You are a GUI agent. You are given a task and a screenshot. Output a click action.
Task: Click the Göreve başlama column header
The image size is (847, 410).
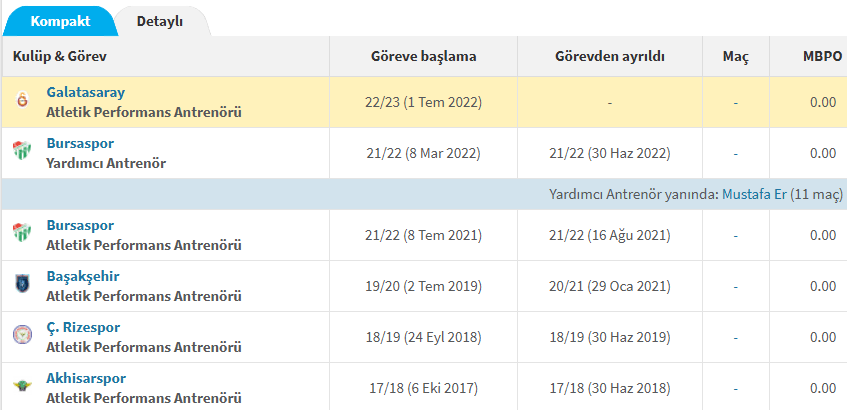(x=423, y=57)
